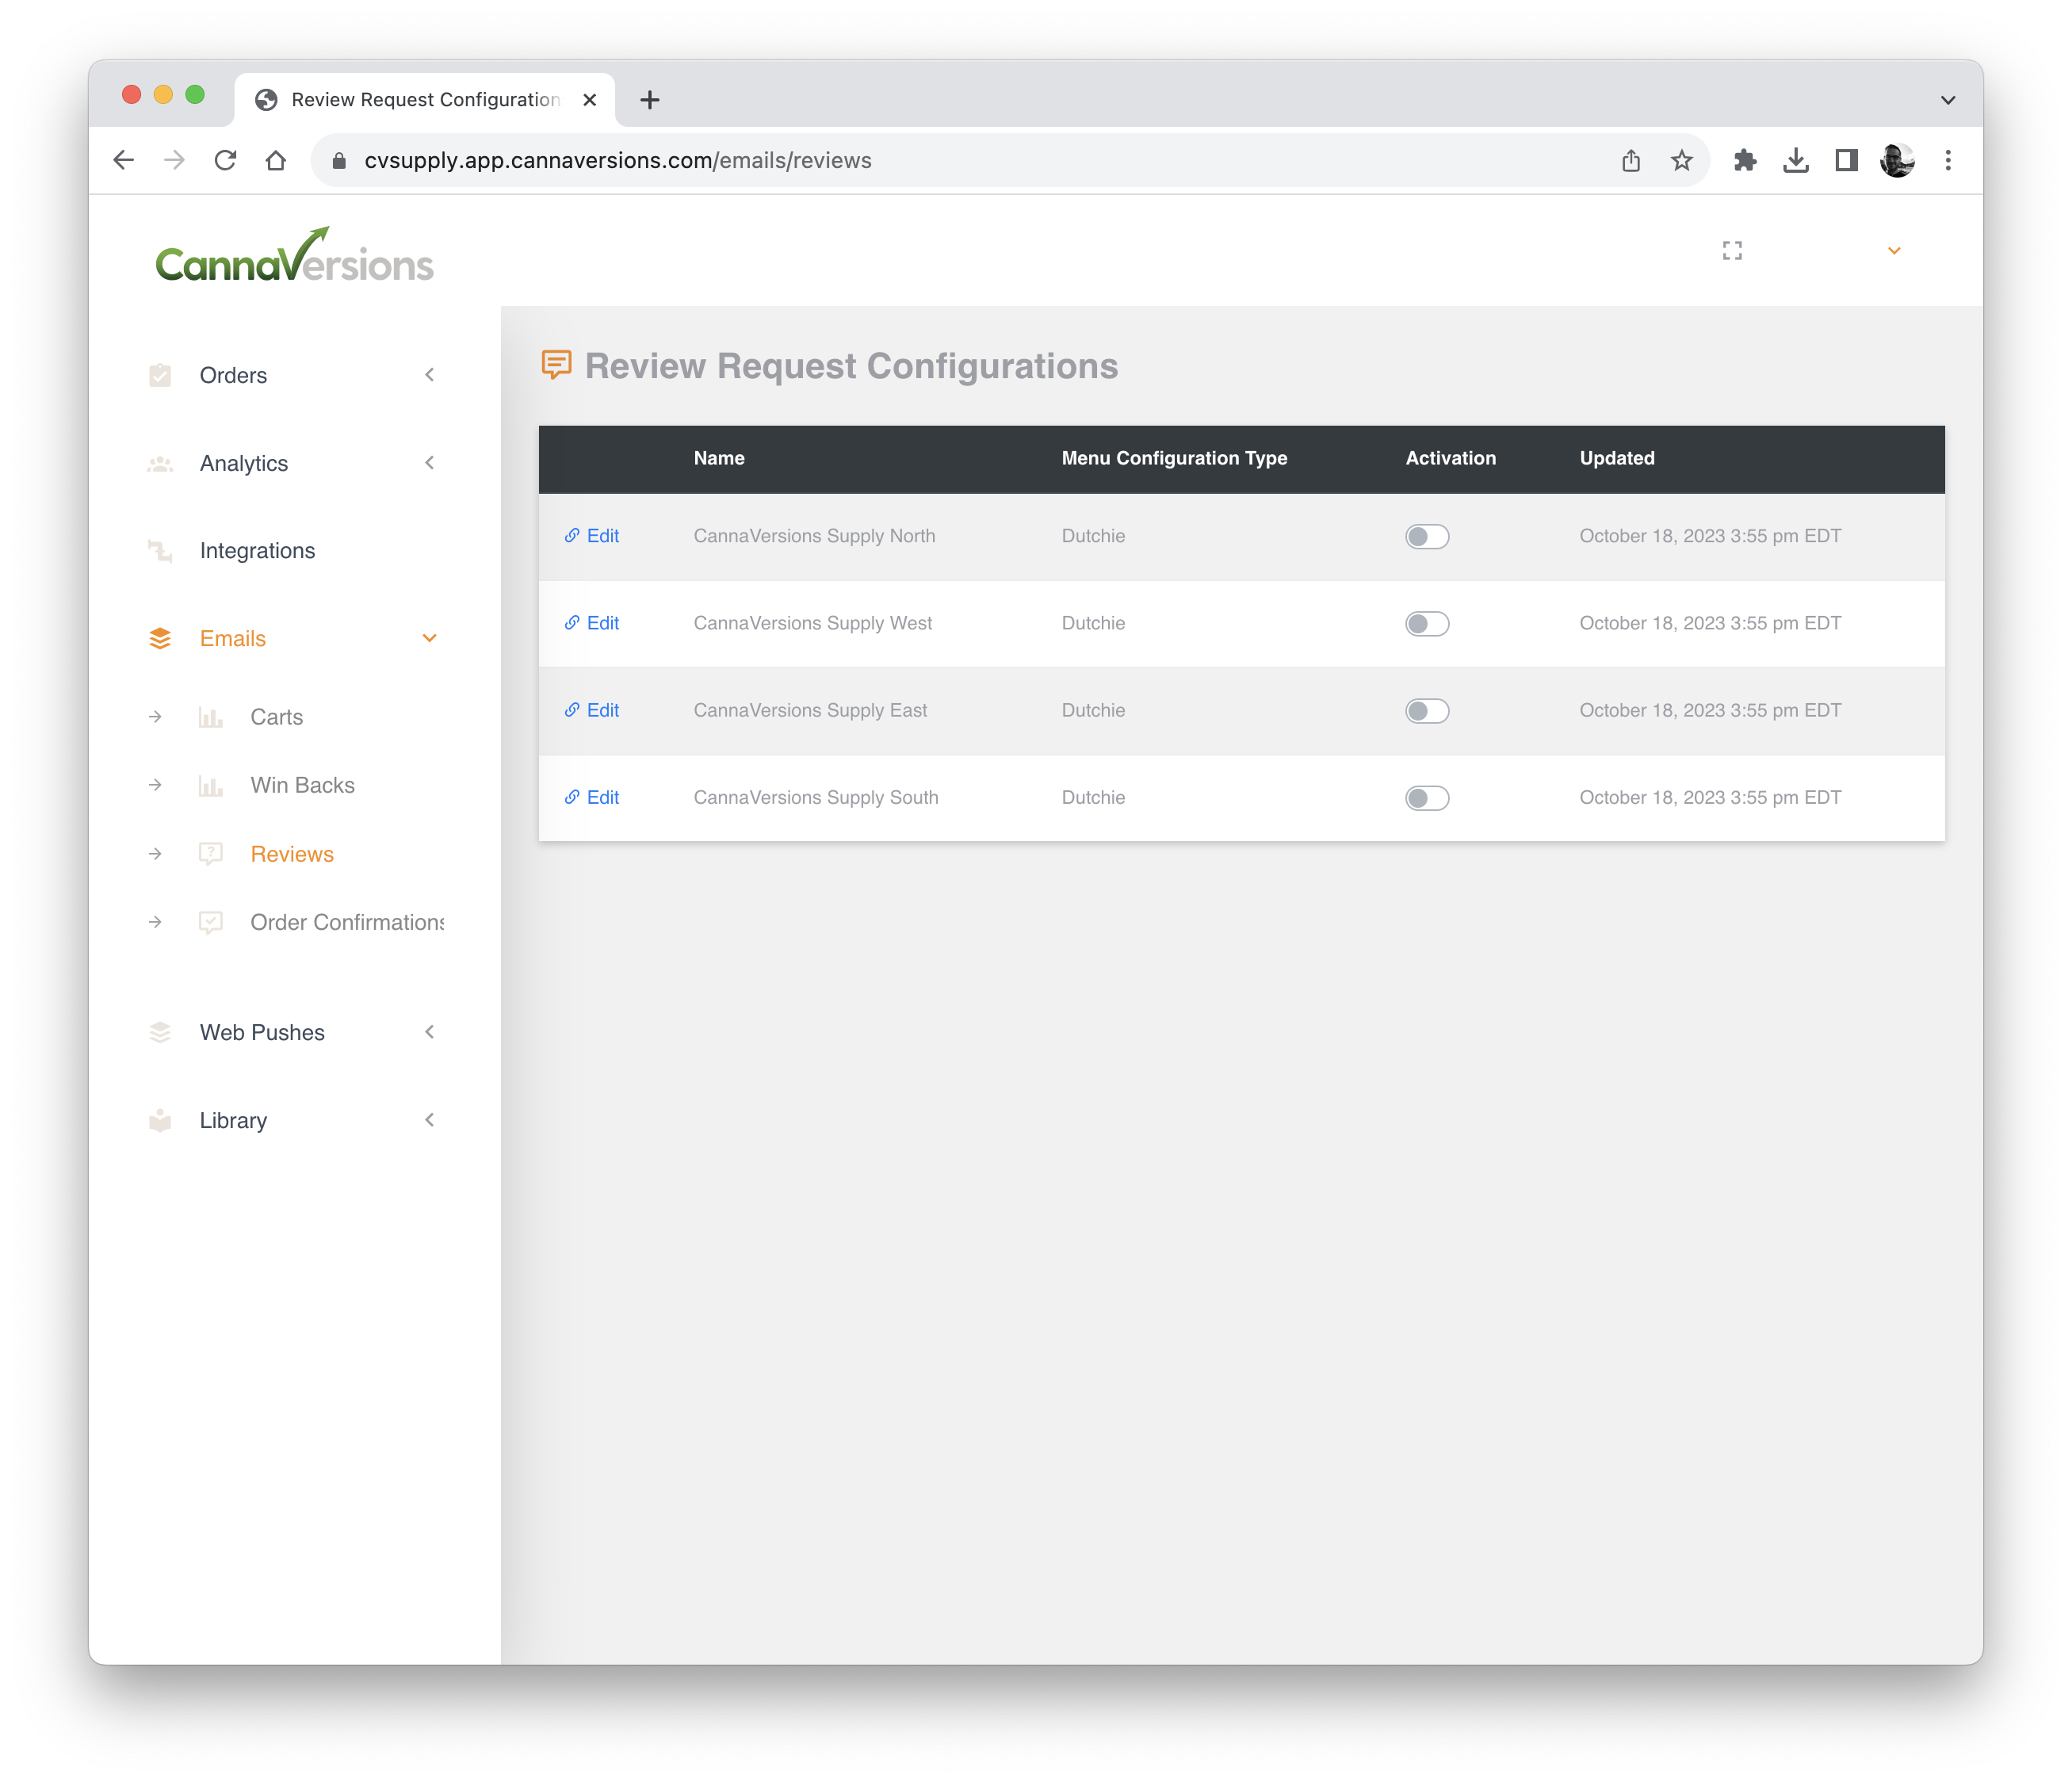2072x1782 pixels.
Task: Toggle activation for CannaVersions Supply West
Action: pyautogui.click(x=1426, y=624)
